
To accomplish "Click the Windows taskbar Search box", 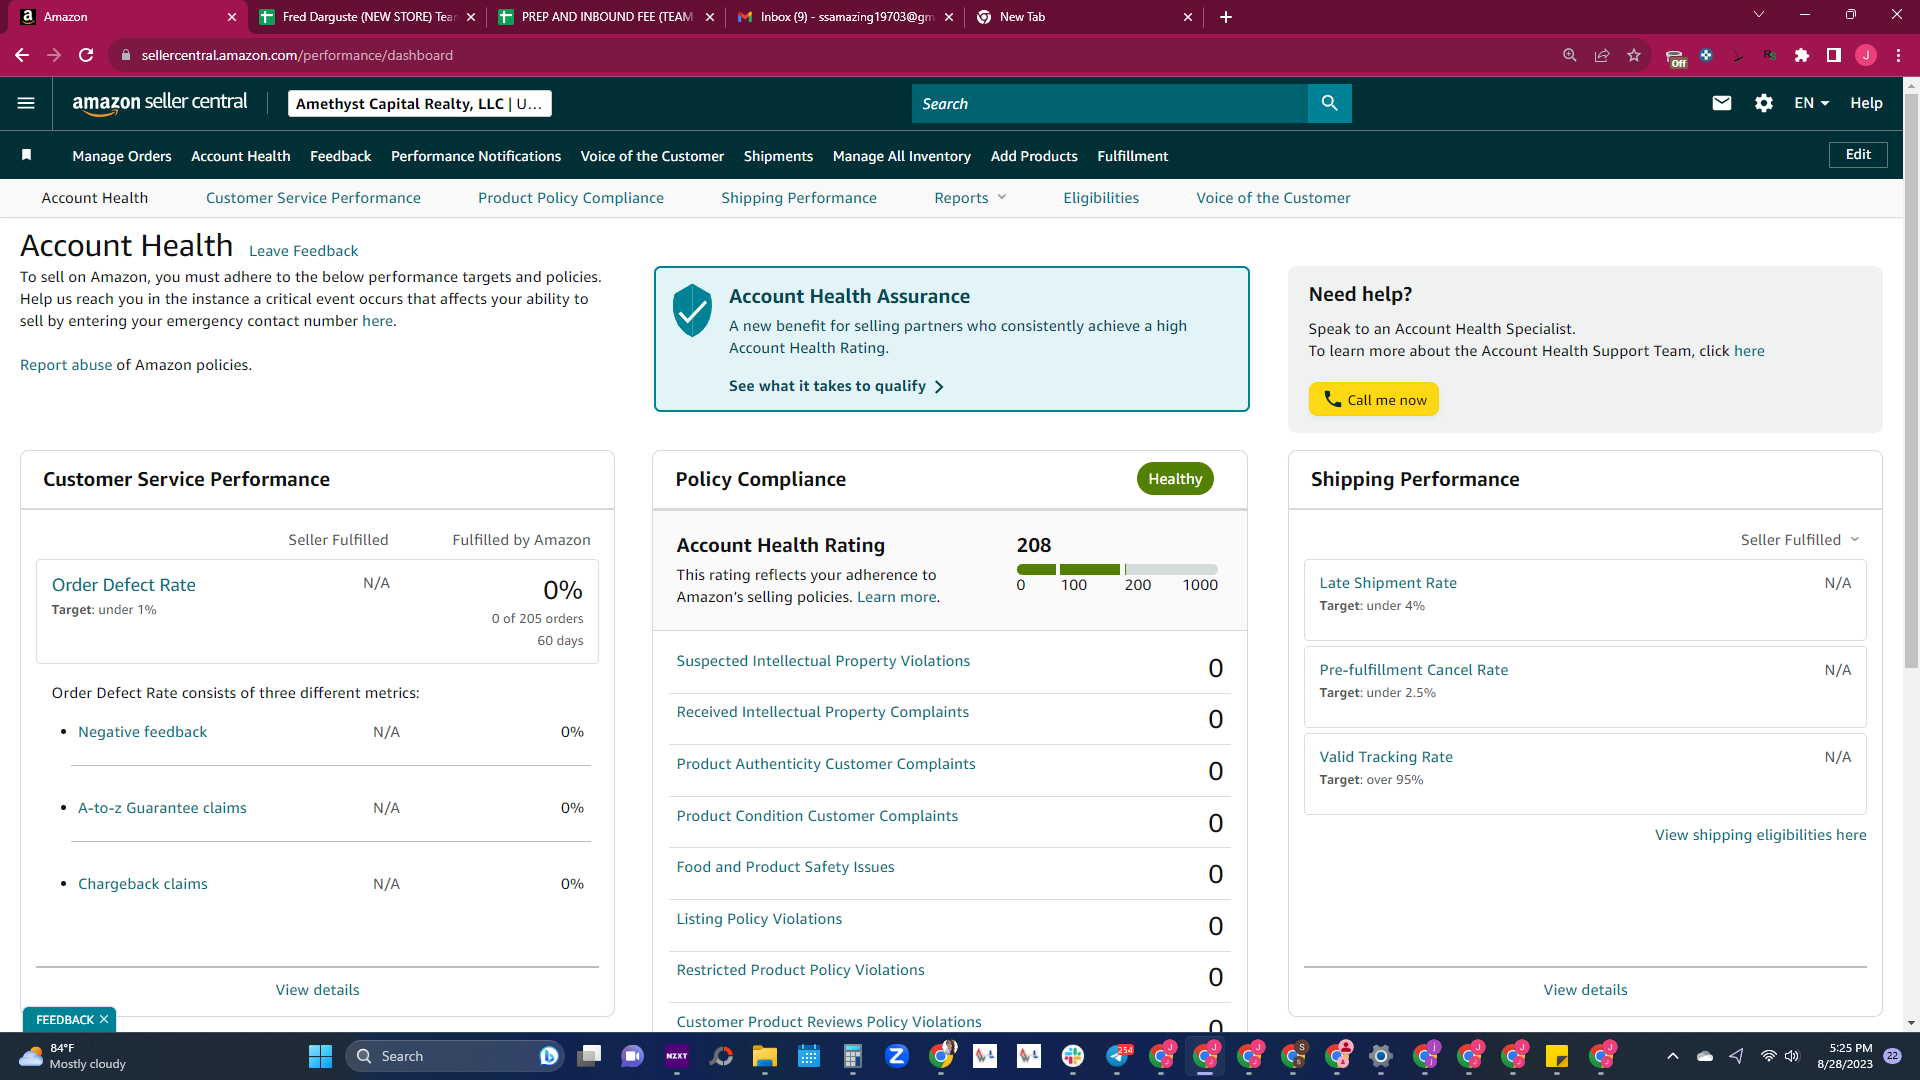I will (455, 1056).
